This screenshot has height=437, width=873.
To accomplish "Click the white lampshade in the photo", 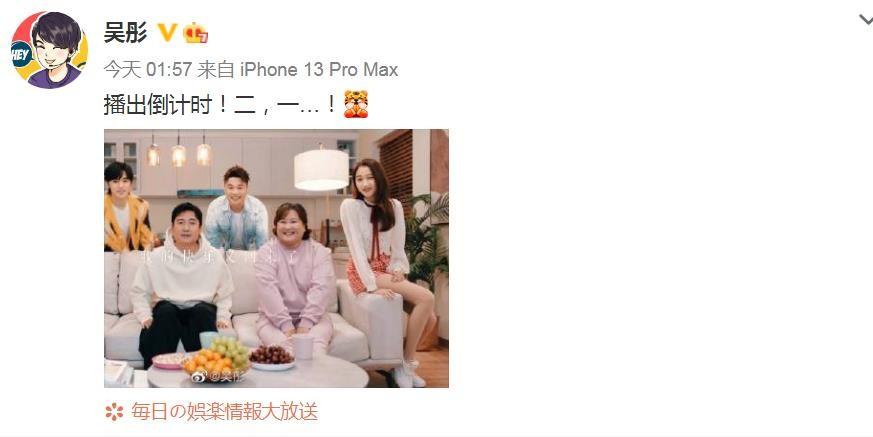I will [321, 169].
